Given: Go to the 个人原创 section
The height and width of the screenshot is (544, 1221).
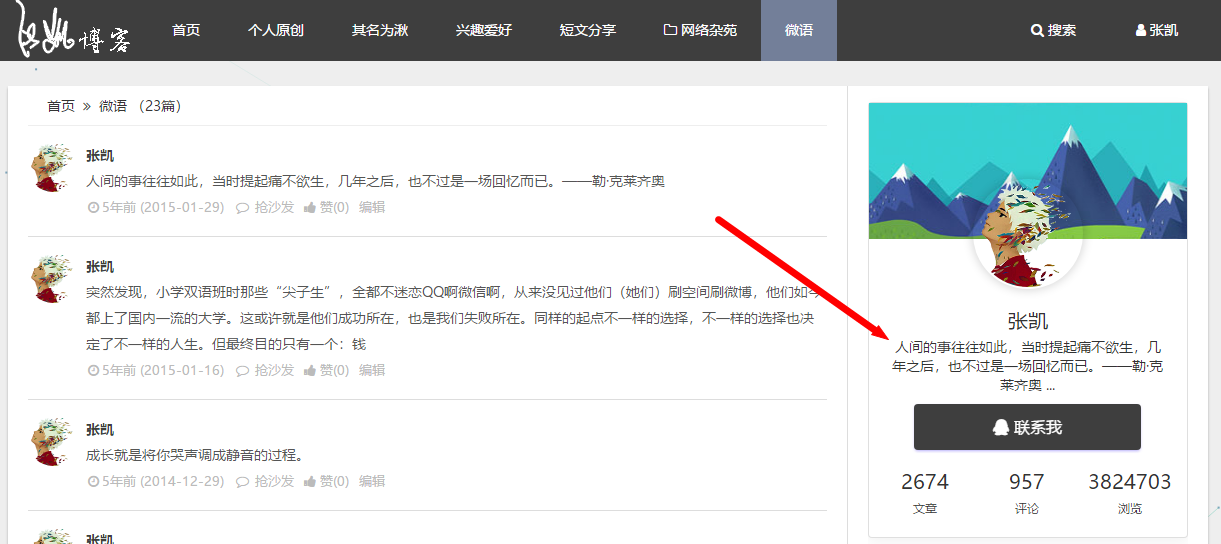Looking at the screenshot, I should [276, 30].
